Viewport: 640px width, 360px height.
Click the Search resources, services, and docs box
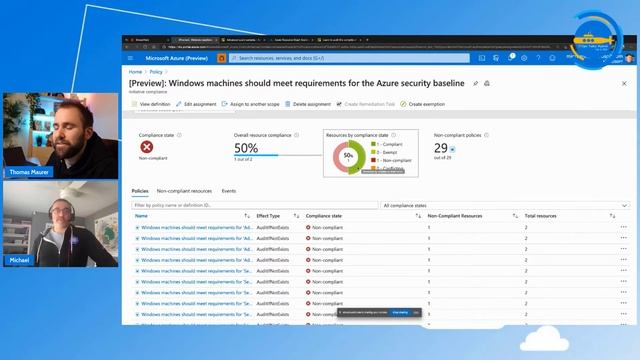point(349,58)
